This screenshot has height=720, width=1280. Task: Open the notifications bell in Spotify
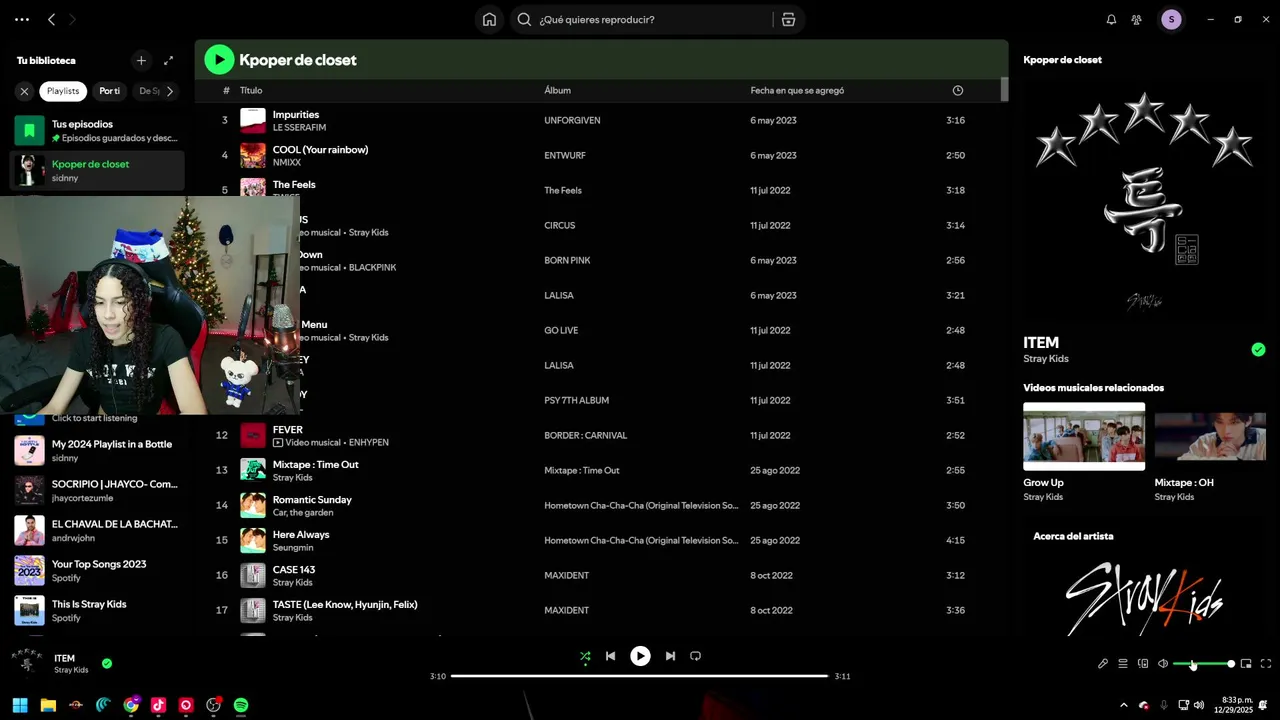coord(1111,19)
